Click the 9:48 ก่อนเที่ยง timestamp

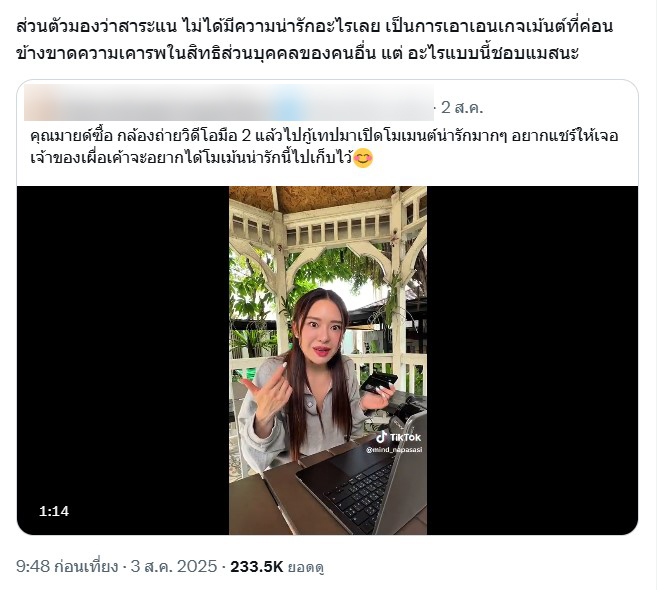point(67,567)
